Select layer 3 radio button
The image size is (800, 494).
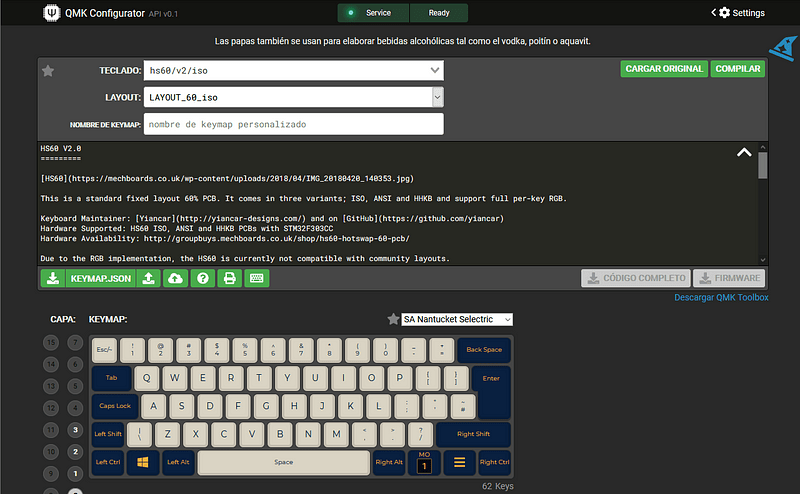(x=74, y=430)
